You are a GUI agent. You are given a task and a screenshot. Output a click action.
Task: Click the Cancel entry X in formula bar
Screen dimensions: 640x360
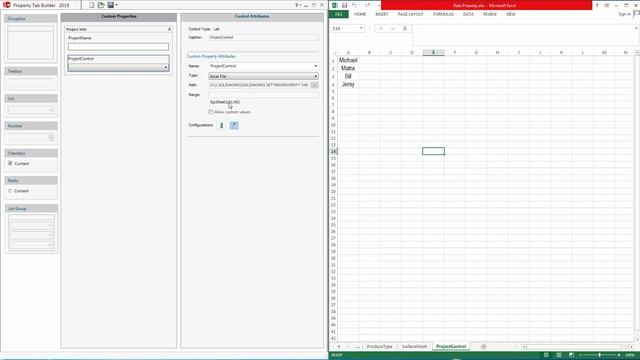[x=380, y=29]
